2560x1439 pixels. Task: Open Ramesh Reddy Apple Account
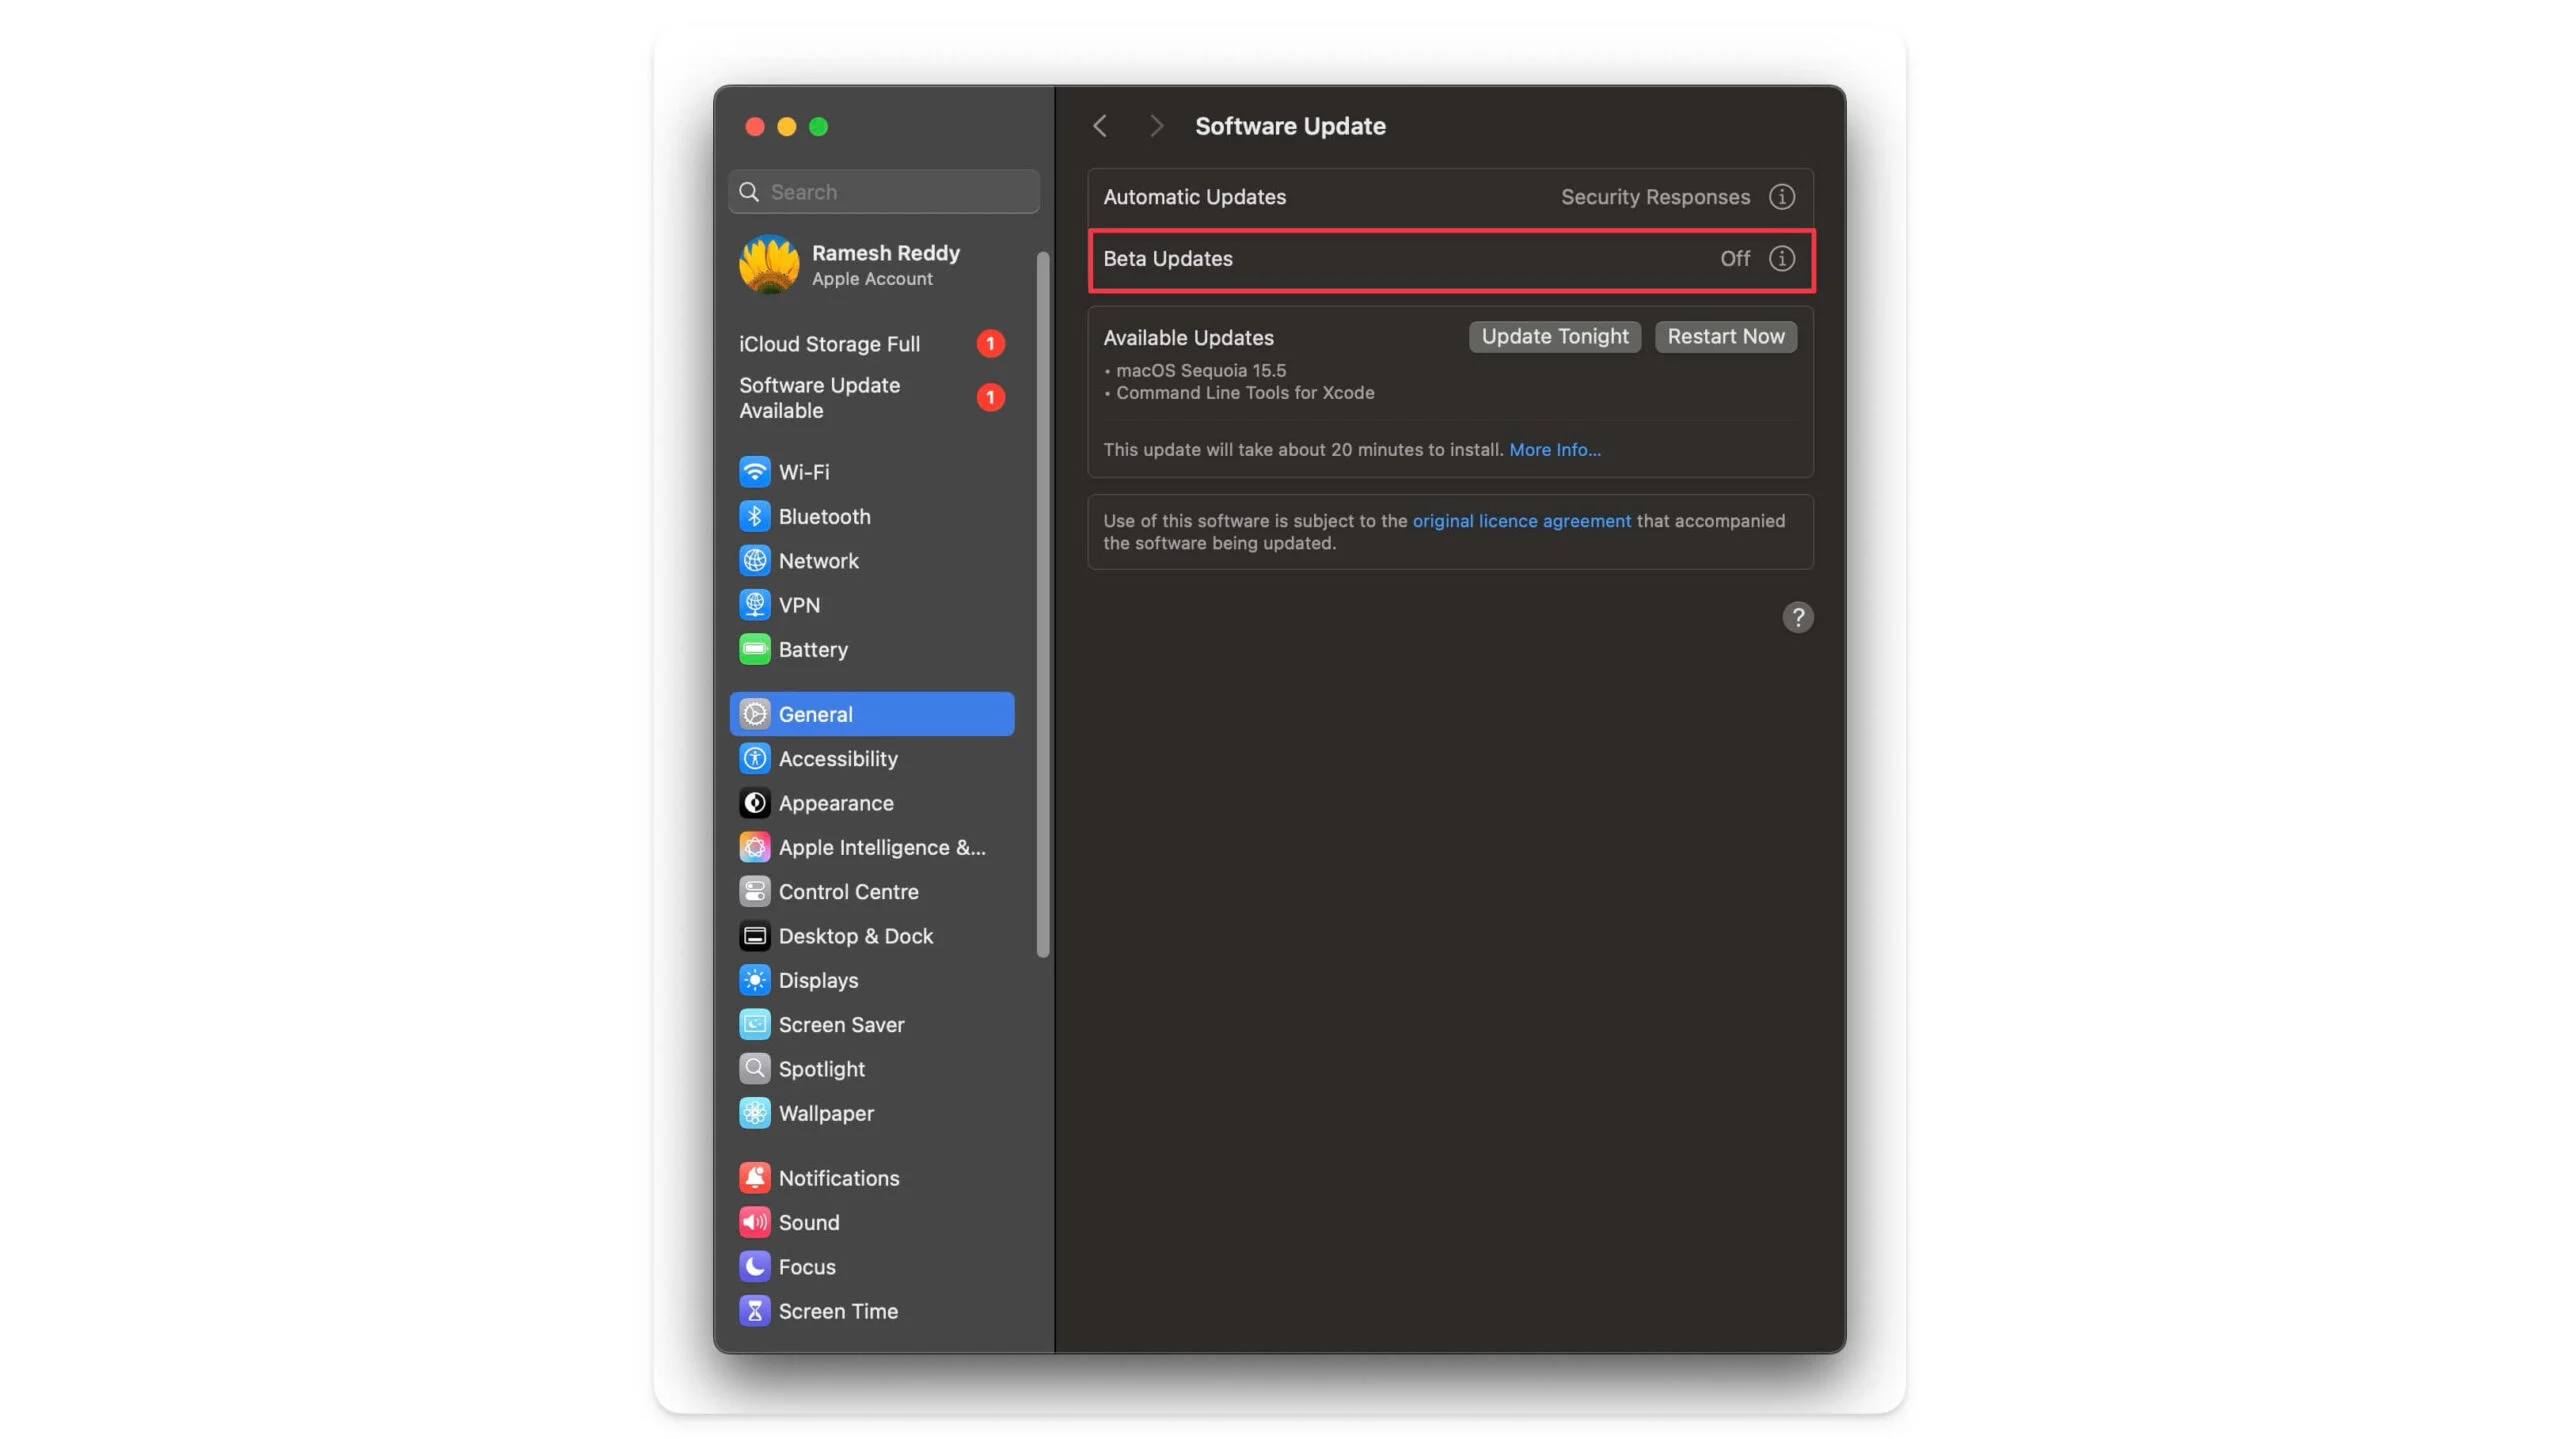pos(871,265)
